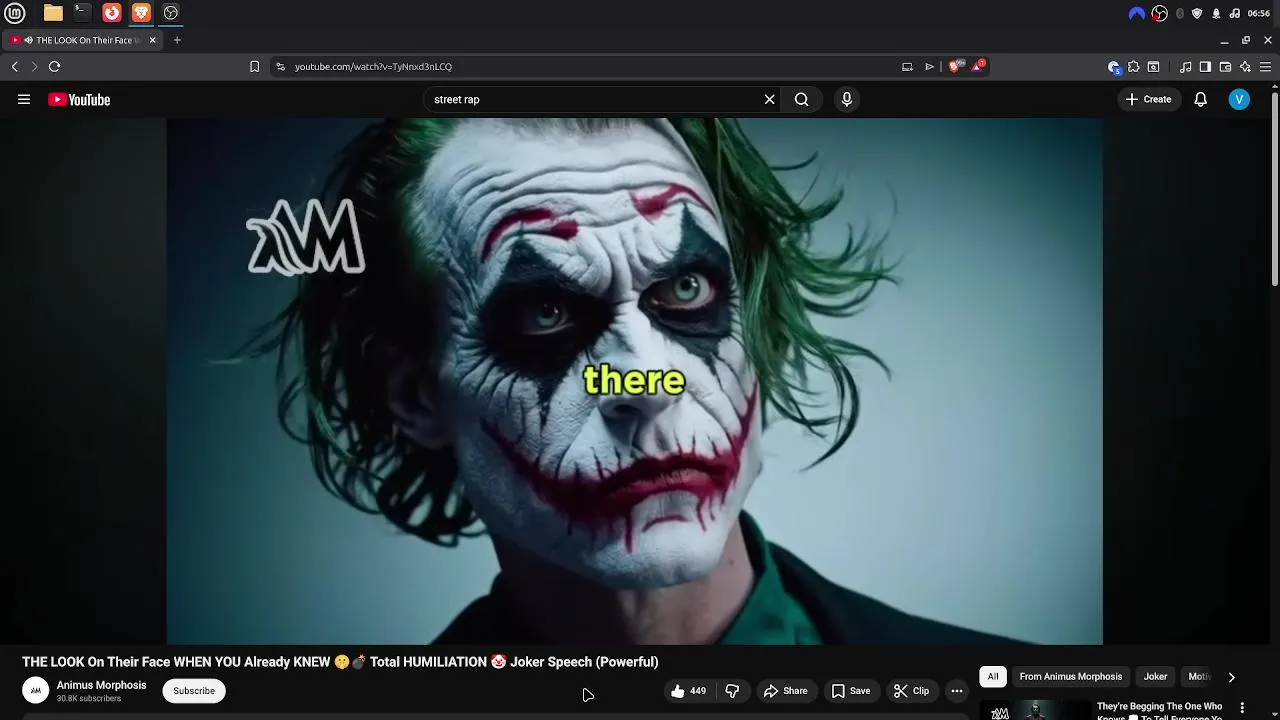Open the Brave playlist music-note icon
1280x720 pixels.
click(x=1186, y=67)
